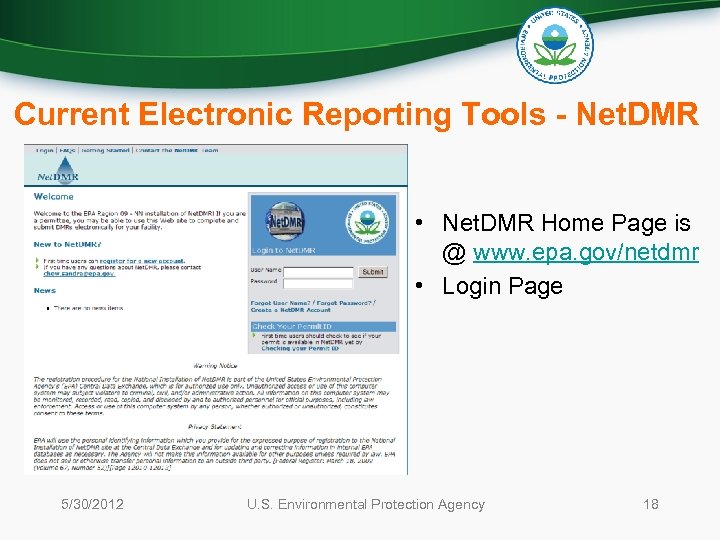
Task: Open Login in top navigation
Action: [45, 150]
